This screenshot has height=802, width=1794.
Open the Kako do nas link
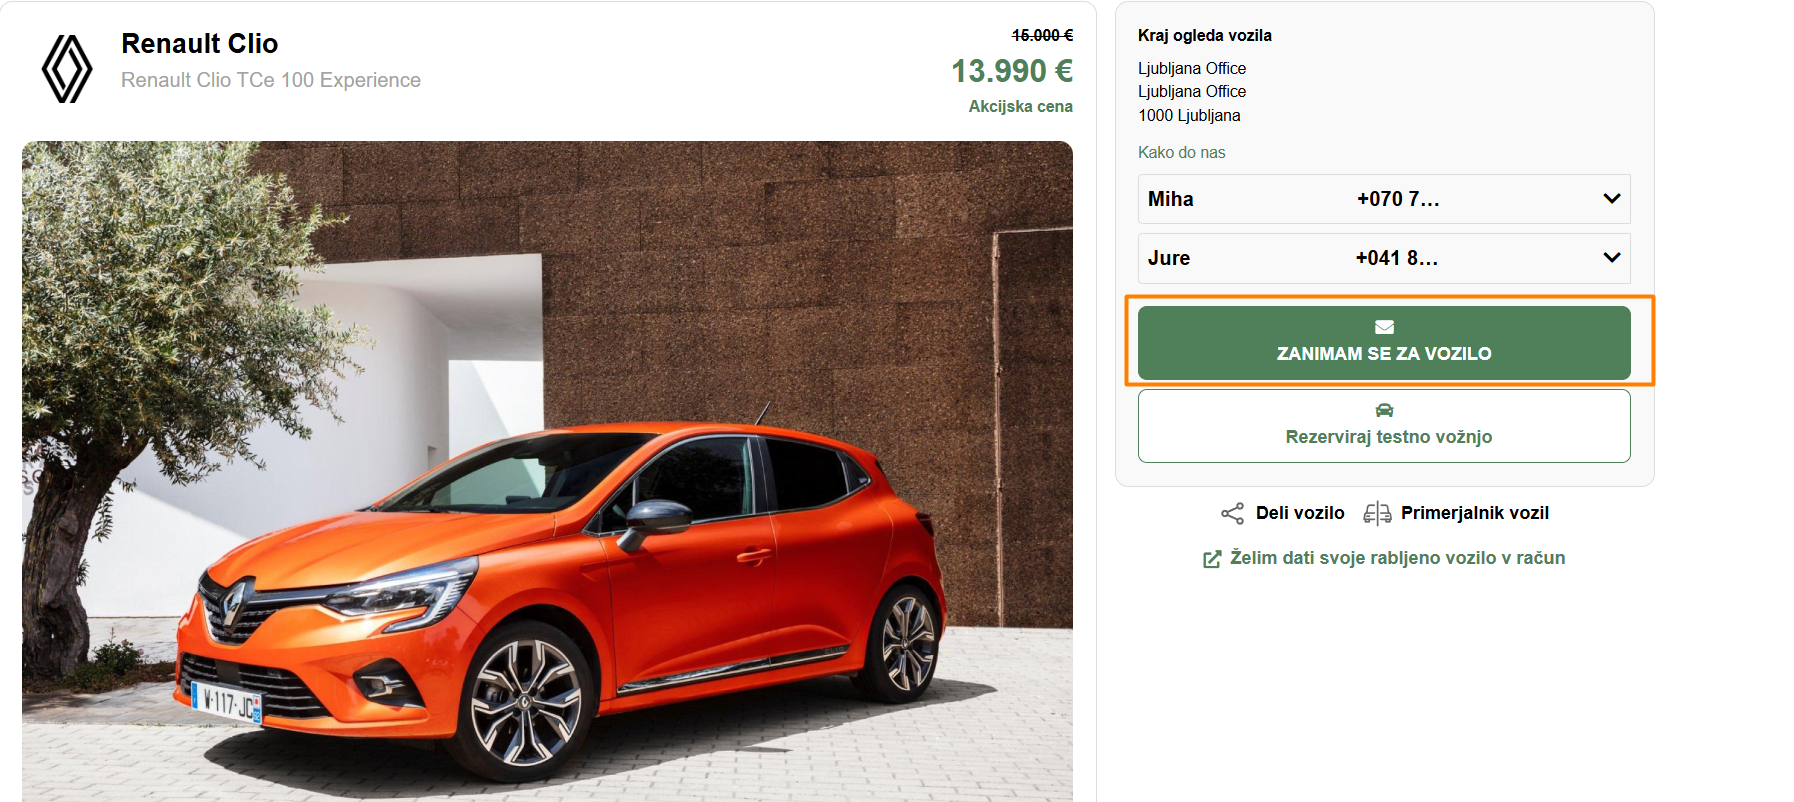coord(1181,152)
